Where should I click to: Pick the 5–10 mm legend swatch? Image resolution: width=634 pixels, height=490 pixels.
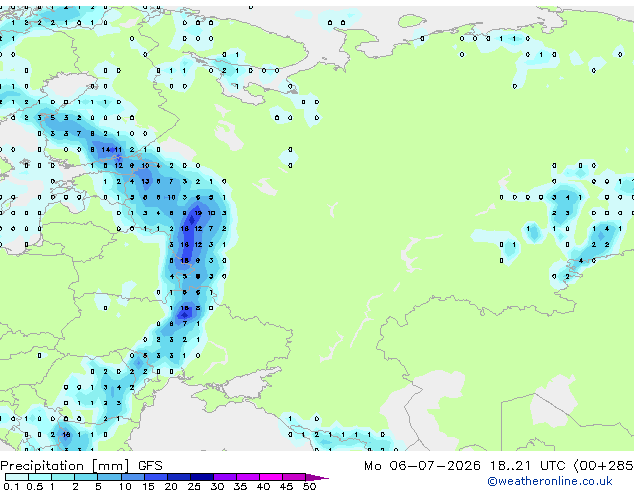pos(109,477)
